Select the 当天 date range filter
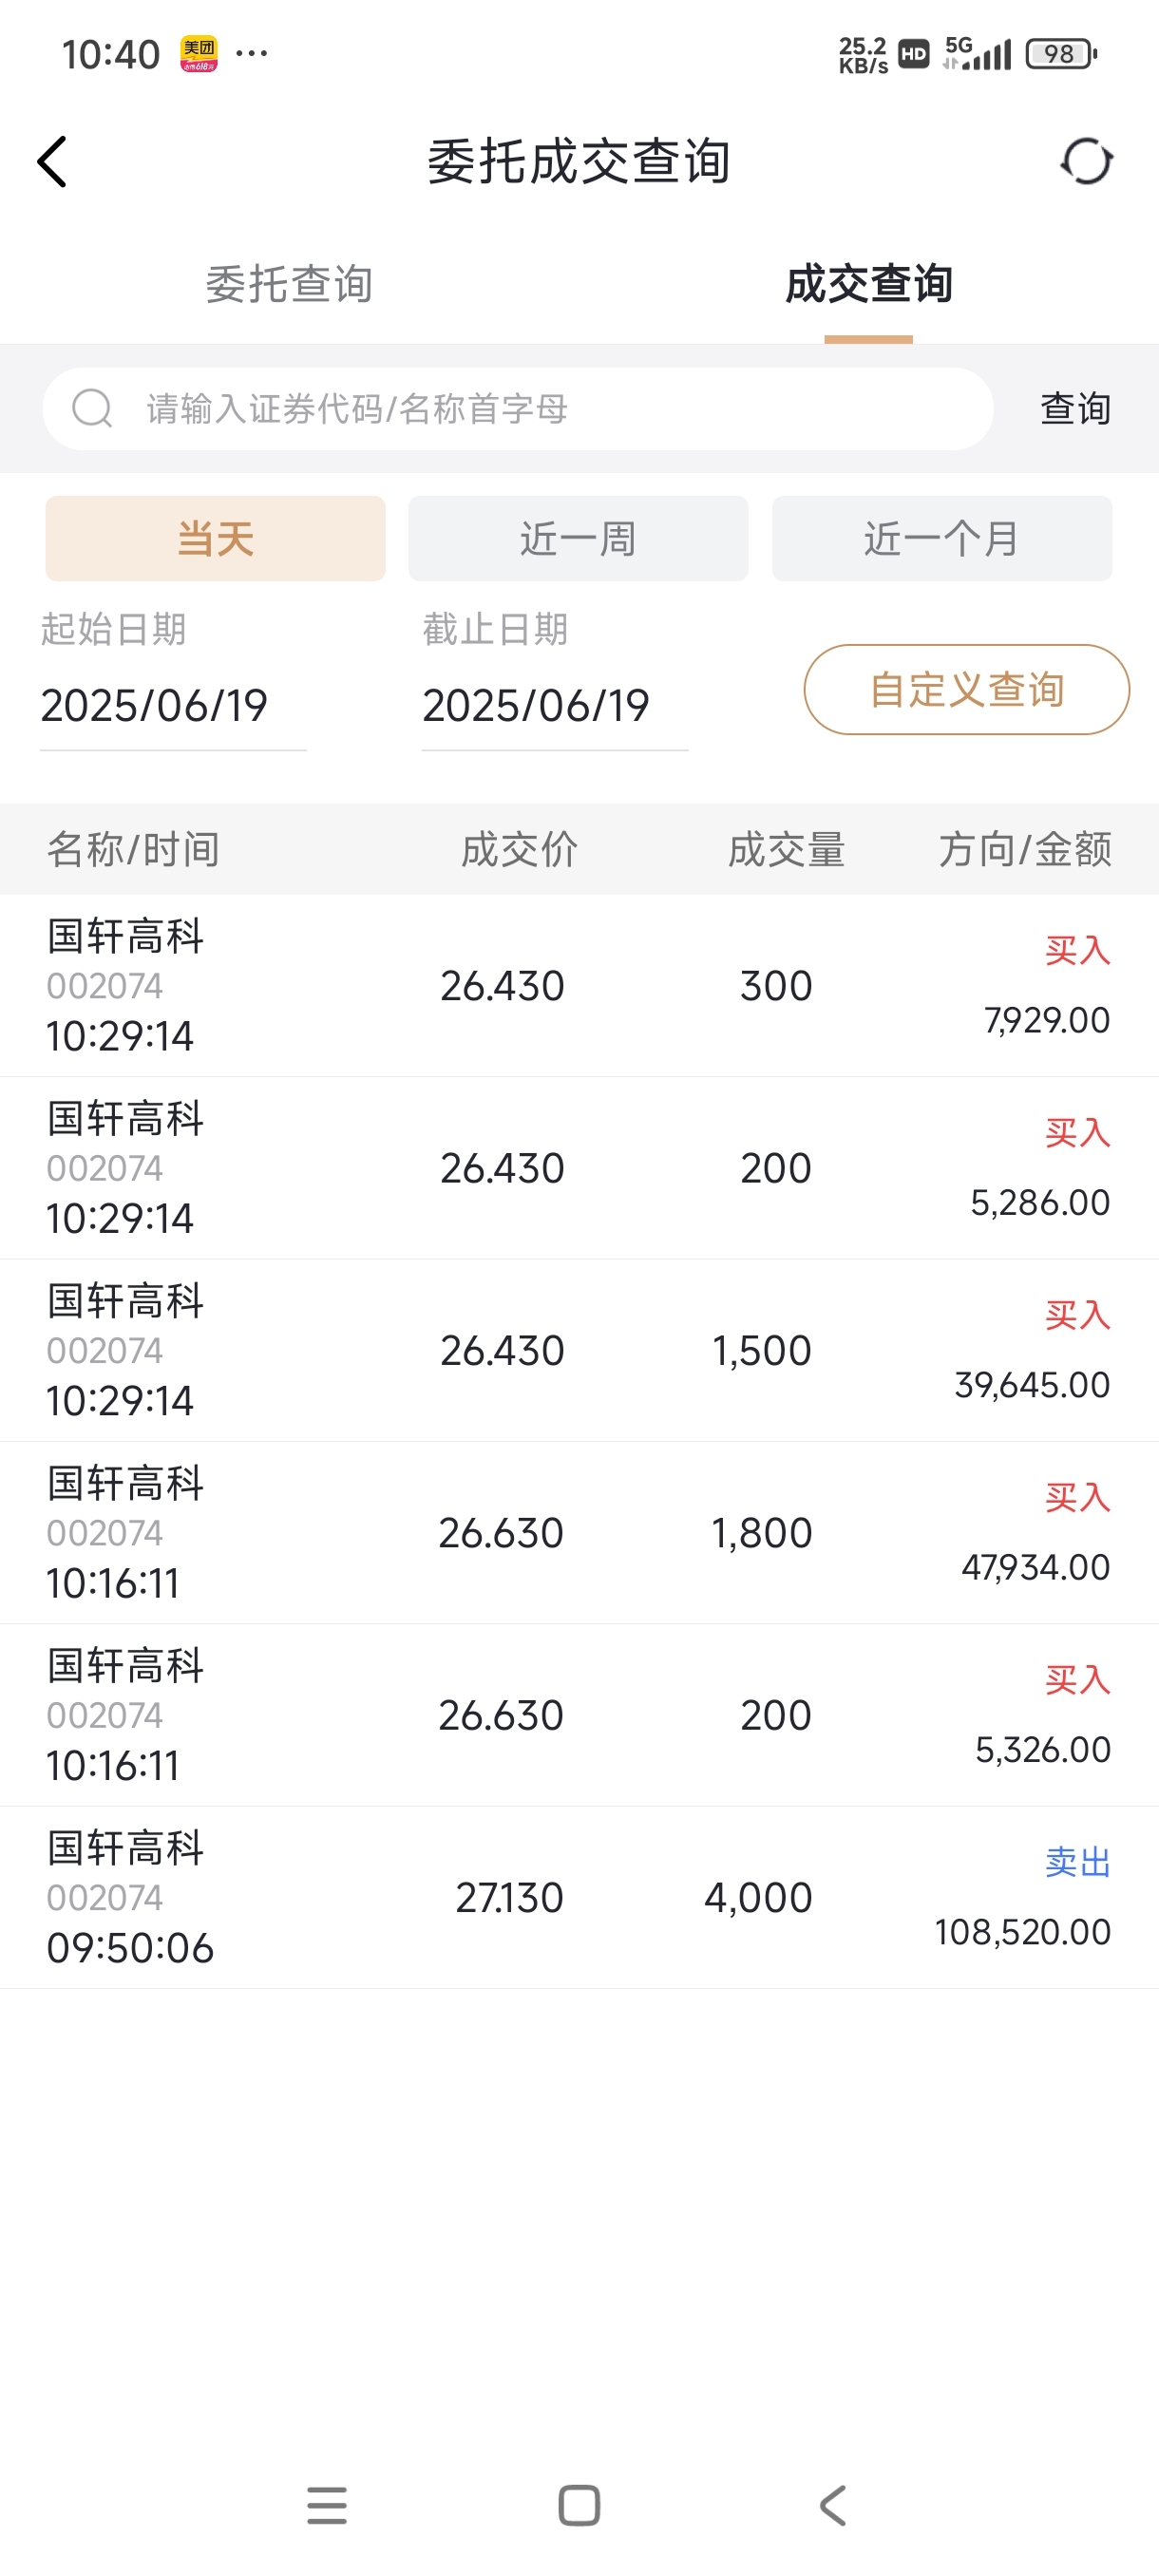Viewport: 1159px width, 2576px height. (215, 538)
